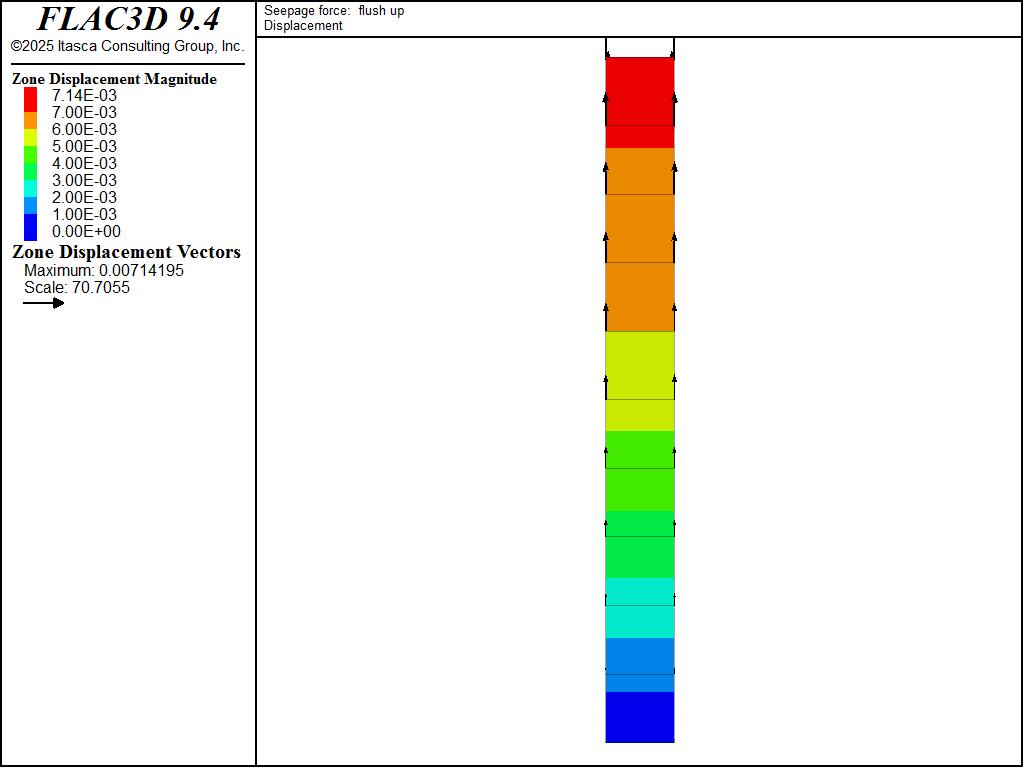
Task: Select the orange legend swatch for 7.00E-03
Action: click(31, 113)
